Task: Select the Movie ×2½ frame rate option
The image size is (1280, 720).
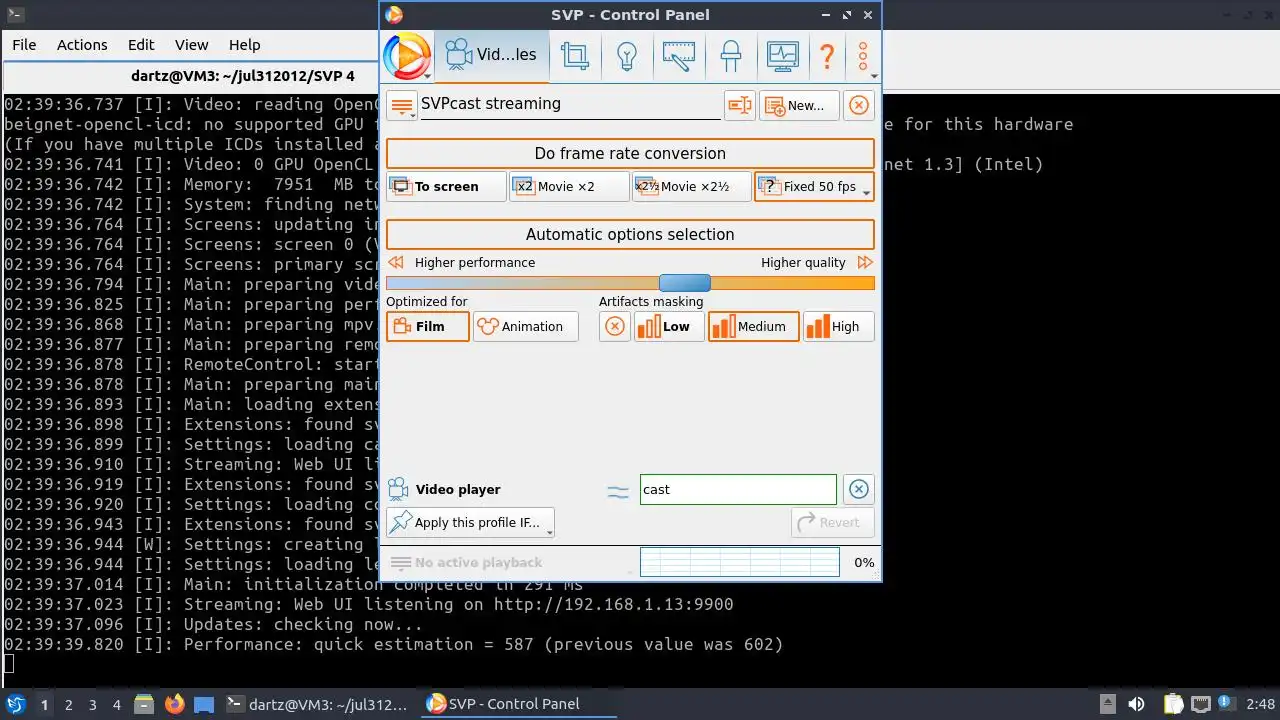Action: tap(692, 186)
